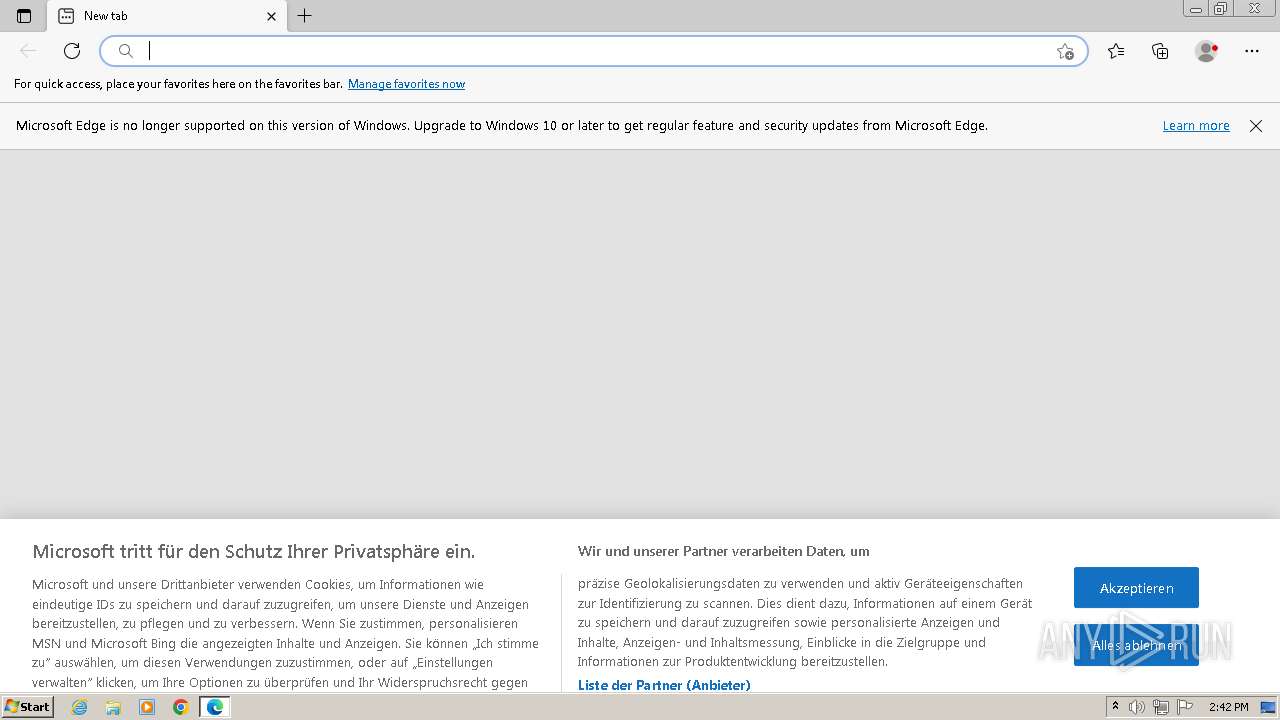This screenshot has width=1280, height=720.
Task: Click the browser back arrow
Action: pyautogui.click(x=28, y=51)
